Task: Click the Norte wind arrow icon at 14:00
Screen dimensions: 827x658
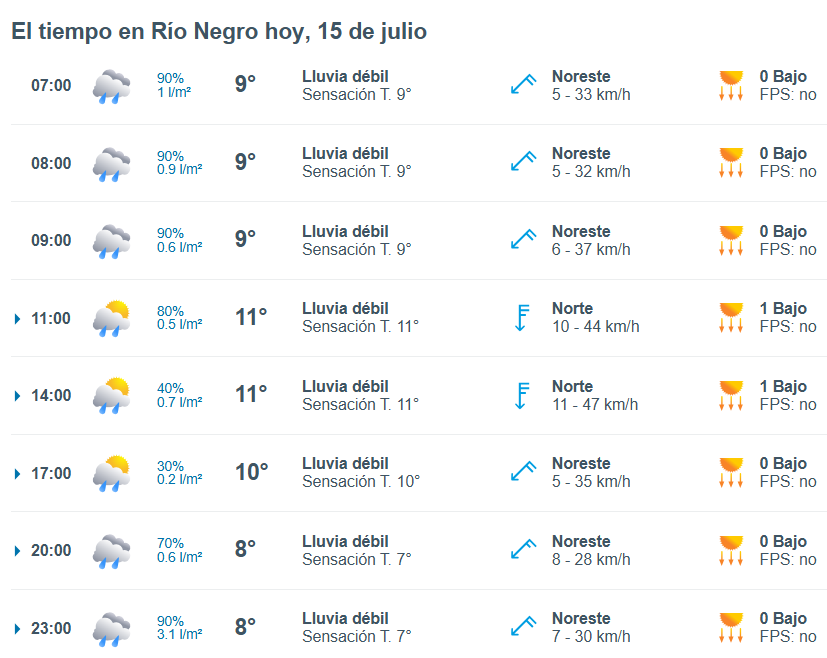Action: (x=522, y=395)
